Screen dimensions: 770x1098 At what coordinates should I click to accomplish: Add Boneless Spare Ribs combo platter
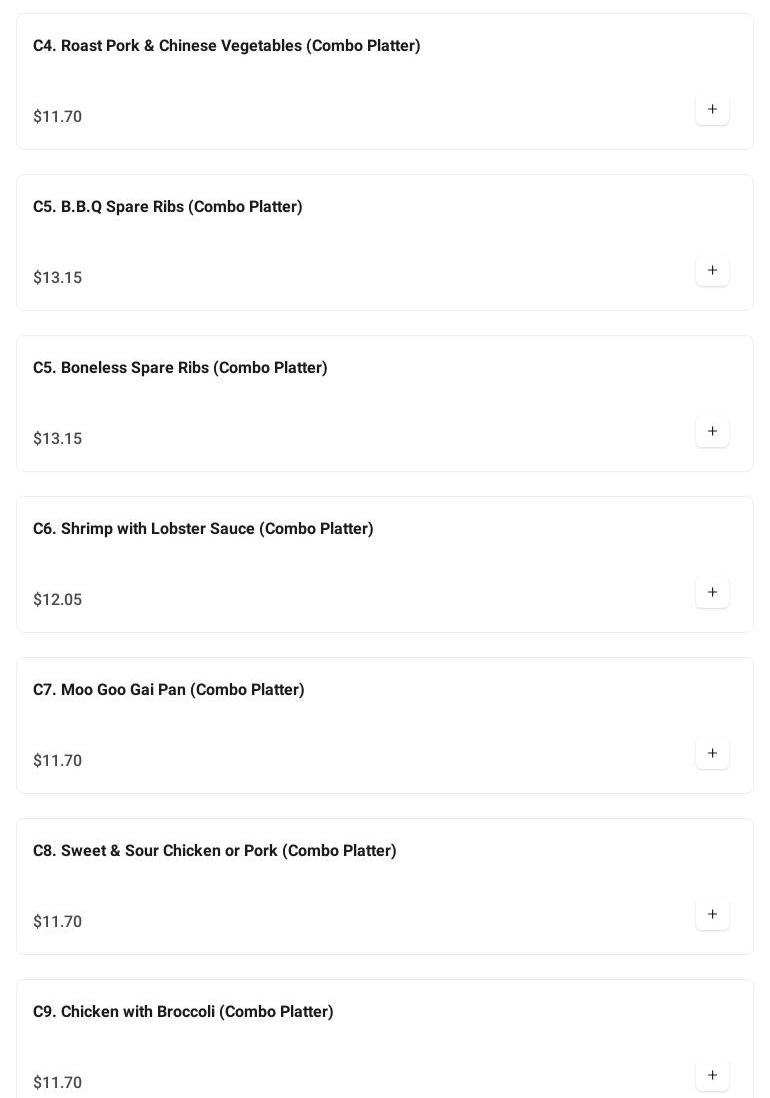tap(712, 432)
